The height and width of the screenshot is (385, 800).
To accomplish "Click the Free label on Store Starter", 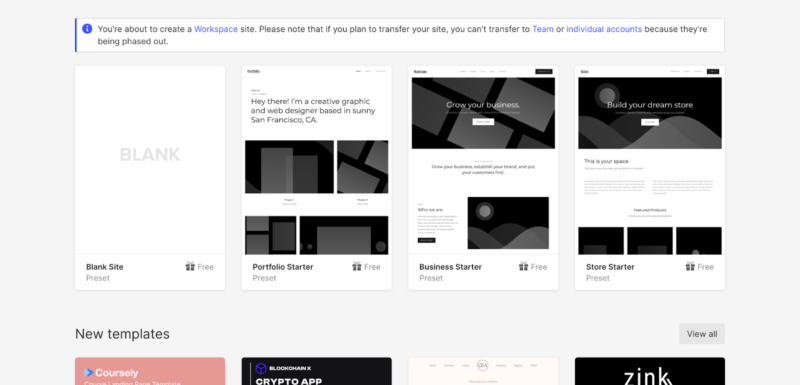I will [706, 267].
